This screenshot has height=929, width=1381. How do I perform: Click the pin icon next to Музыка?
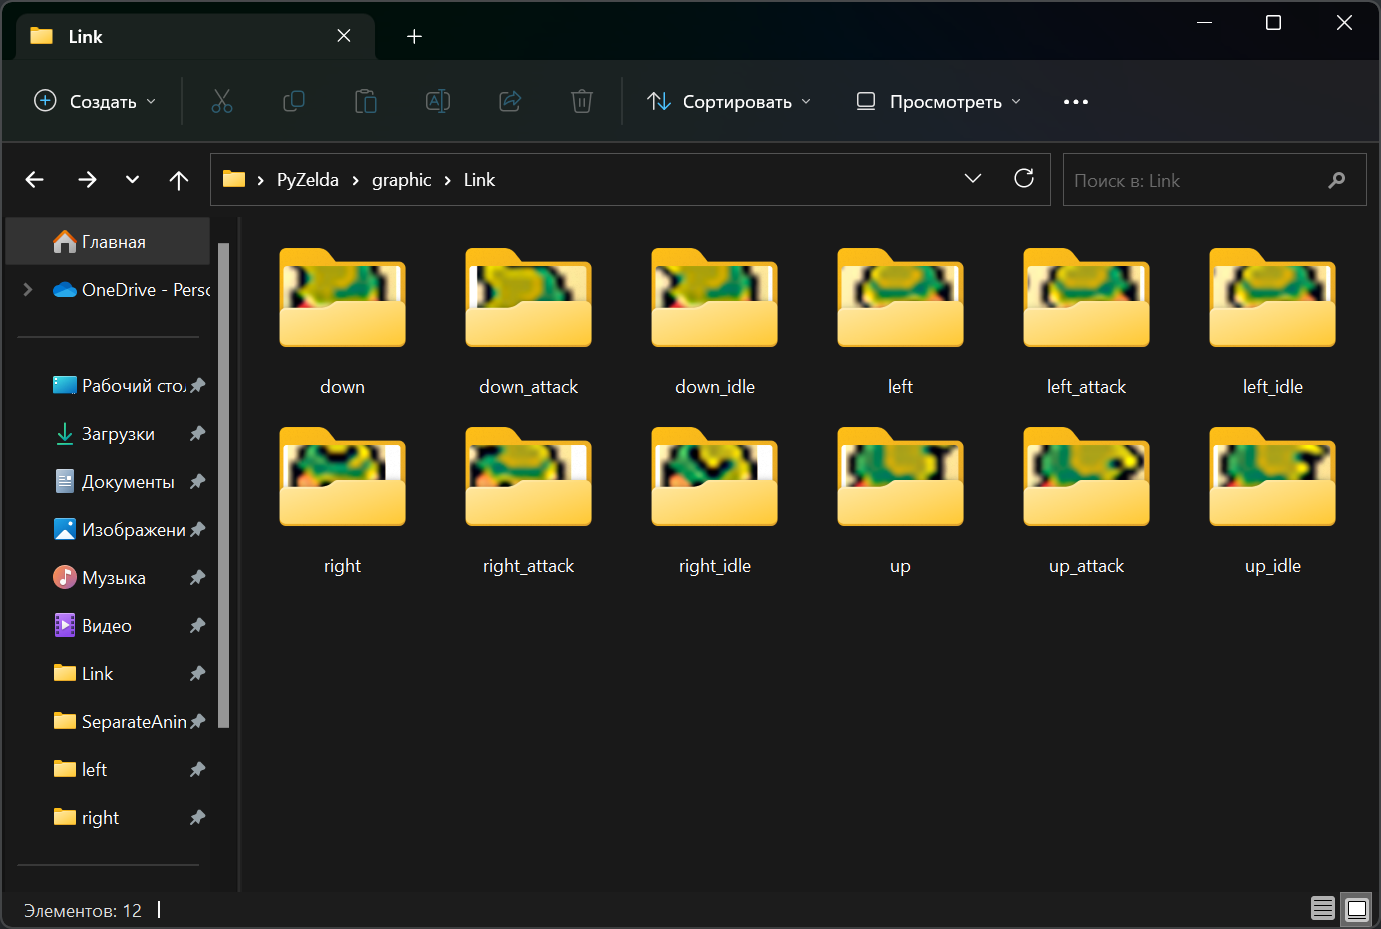pyautogui.click(x=197, y=577)
